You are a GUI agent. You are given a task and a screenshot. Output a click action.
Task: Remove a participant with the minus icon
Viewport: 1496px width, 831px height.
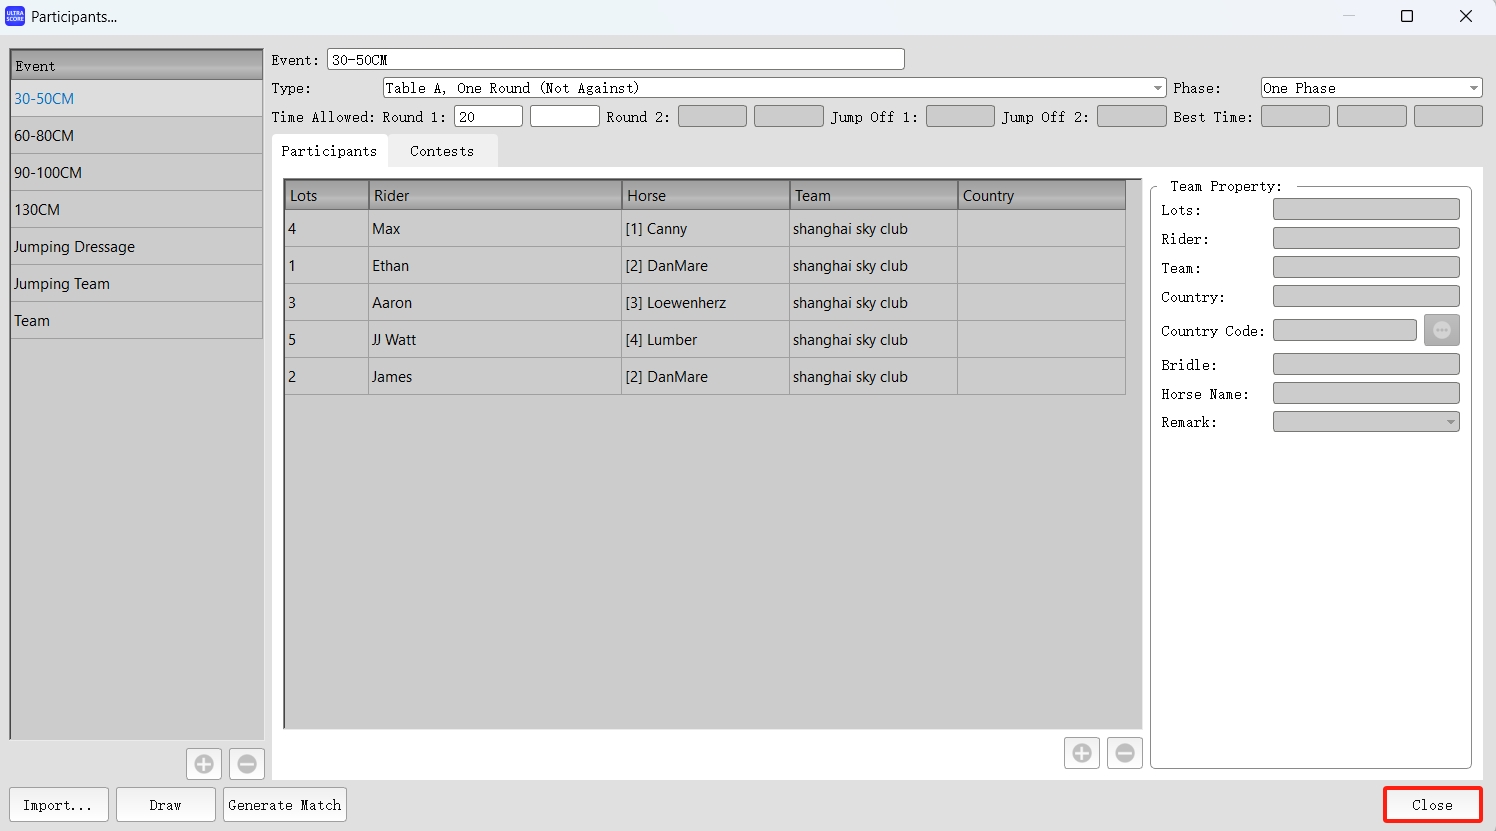point(1124,752)
